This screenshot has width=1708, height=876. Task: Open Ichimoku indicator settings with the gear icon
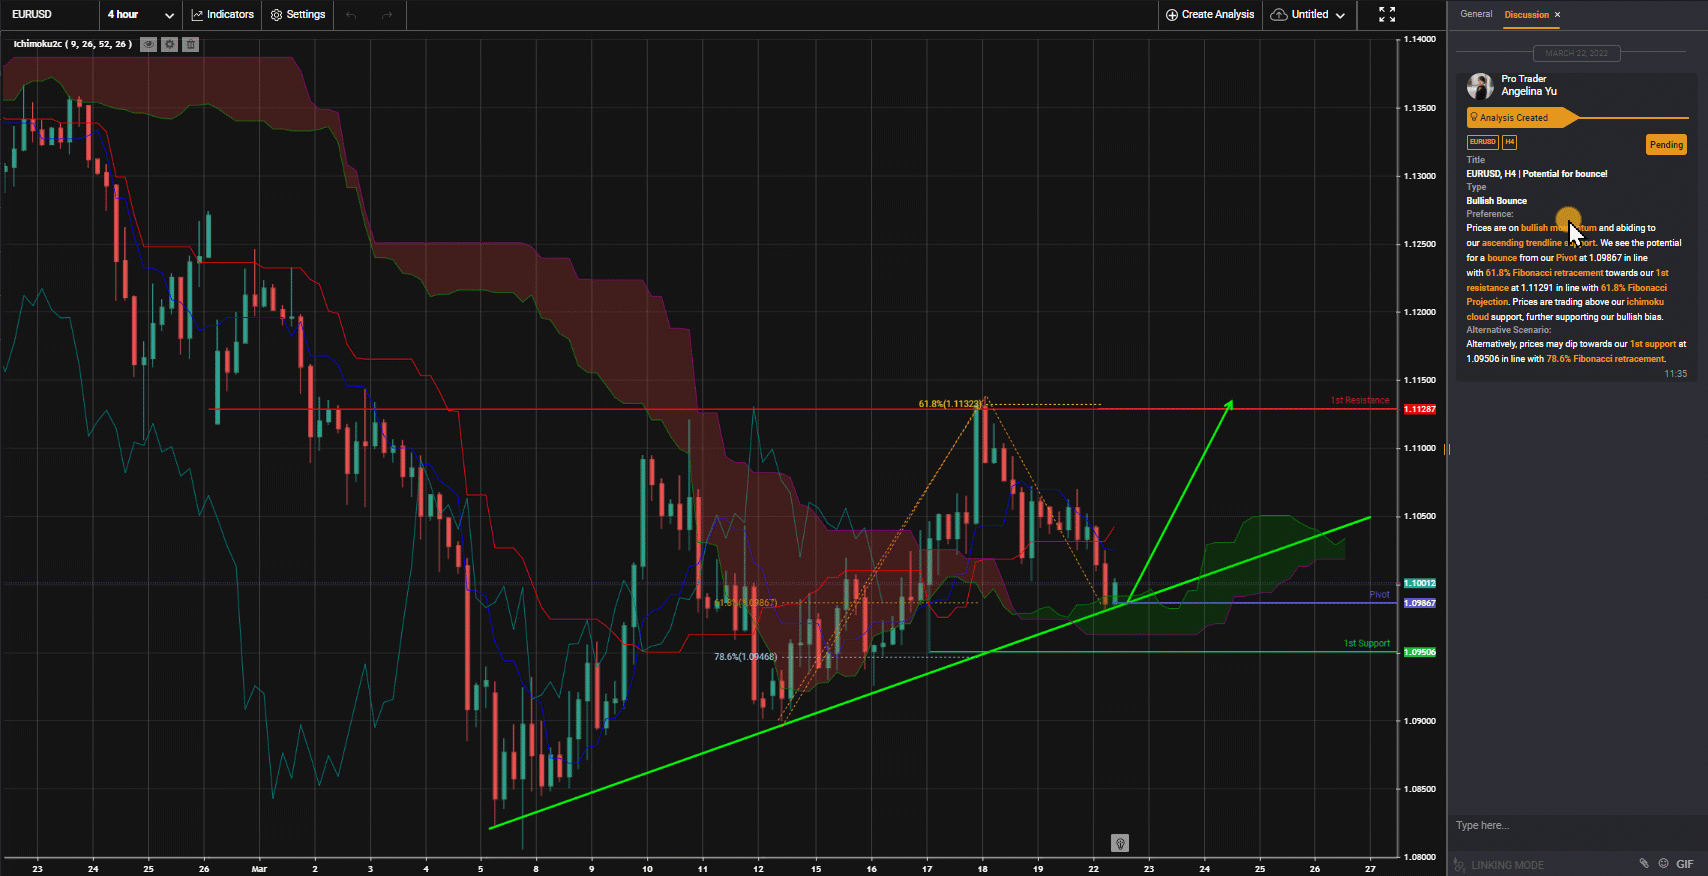tap(169, 44)
